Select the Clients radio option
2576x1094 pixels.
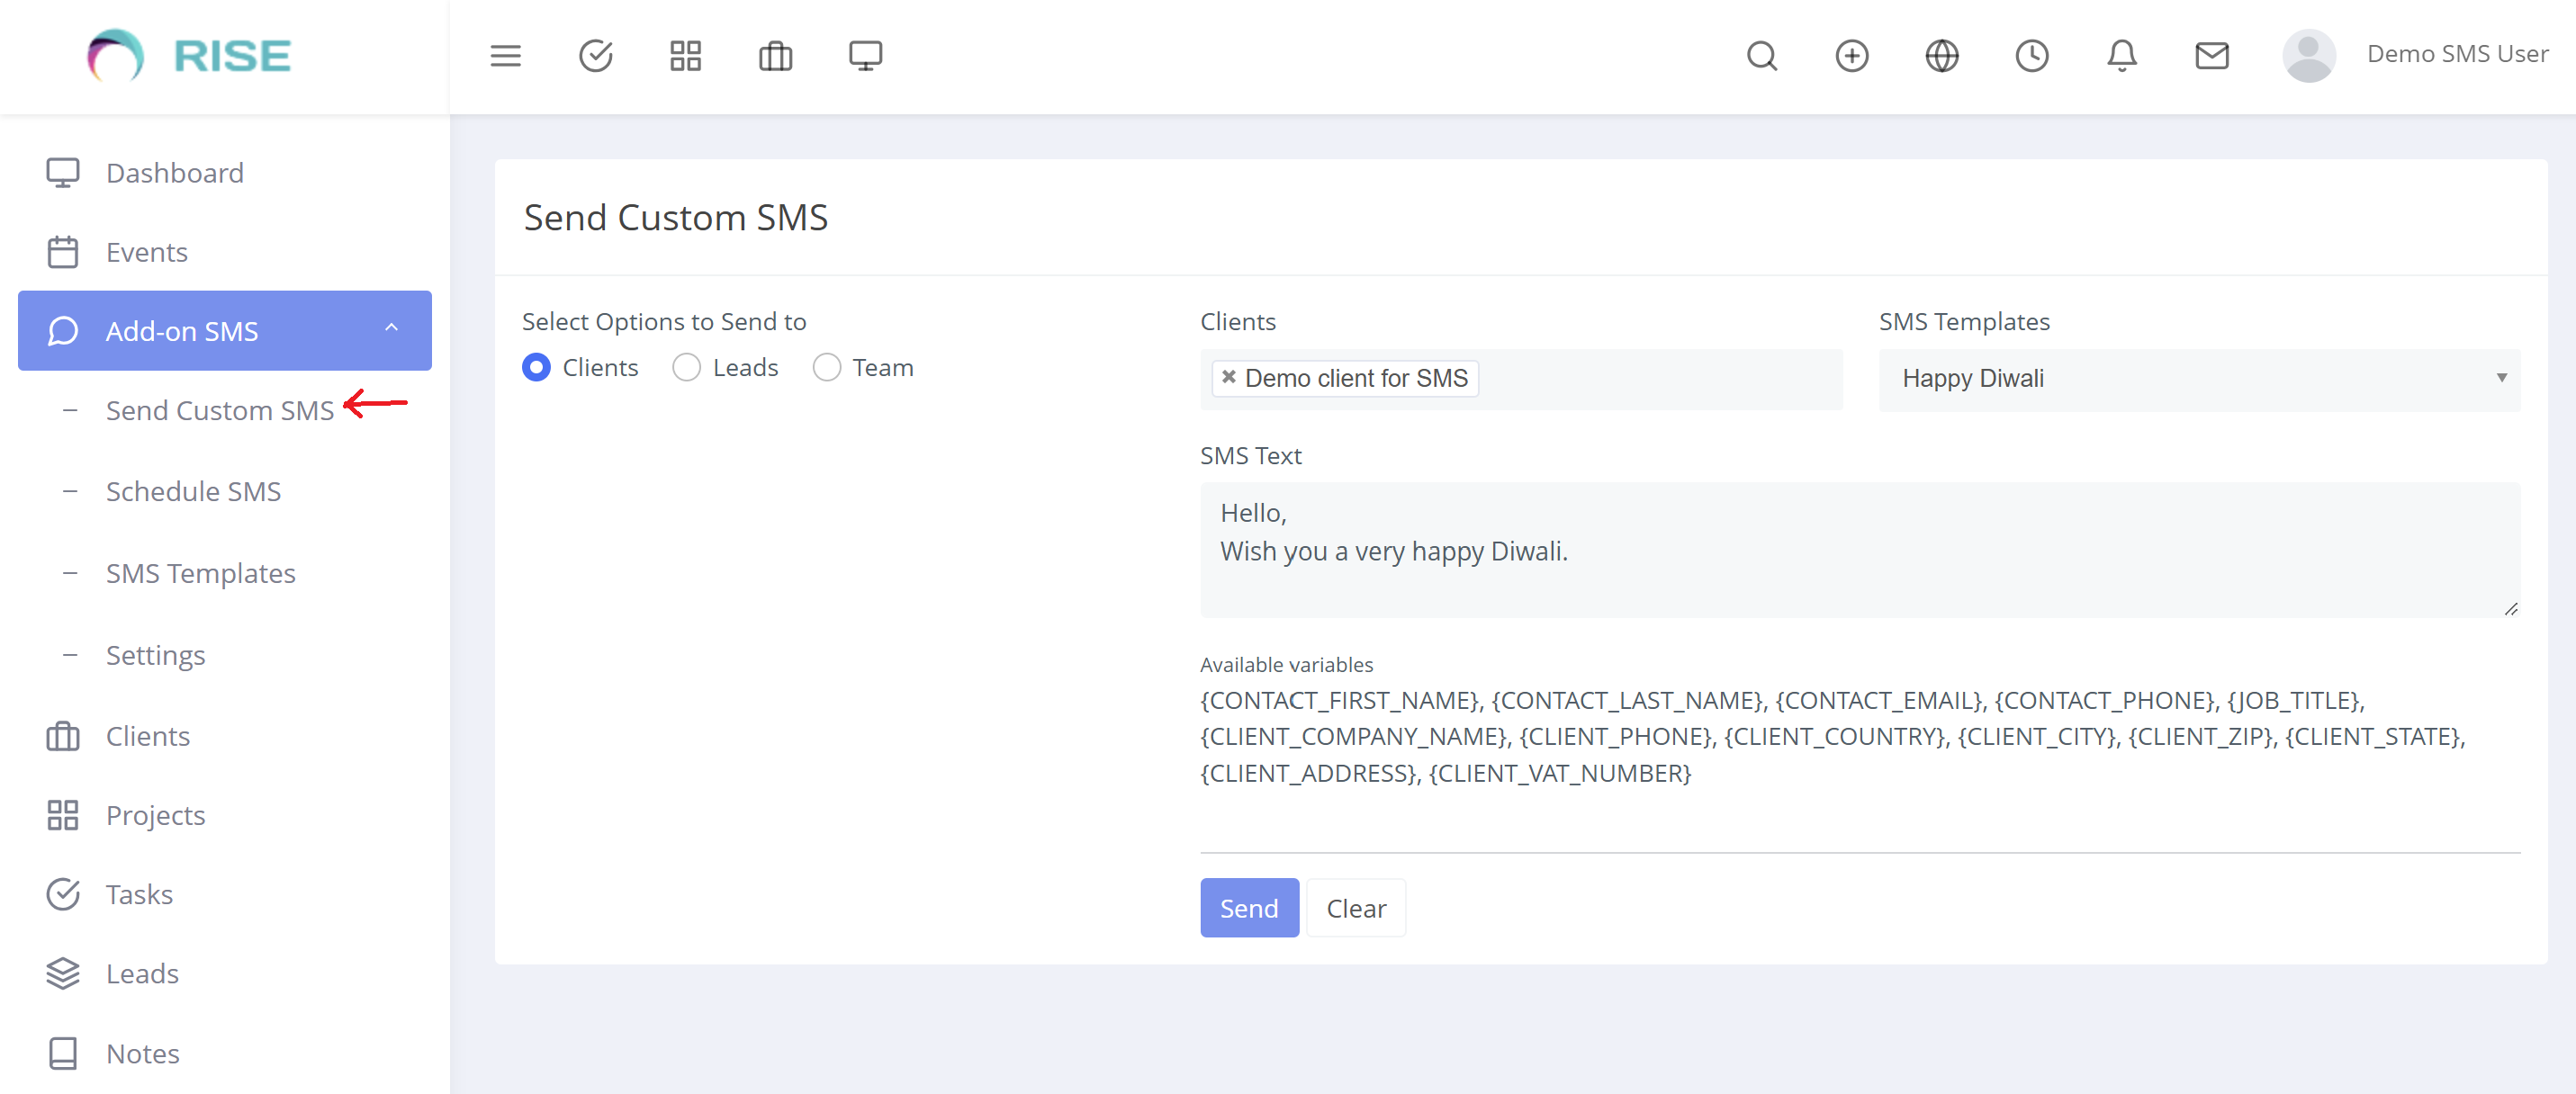pos(536,368)
